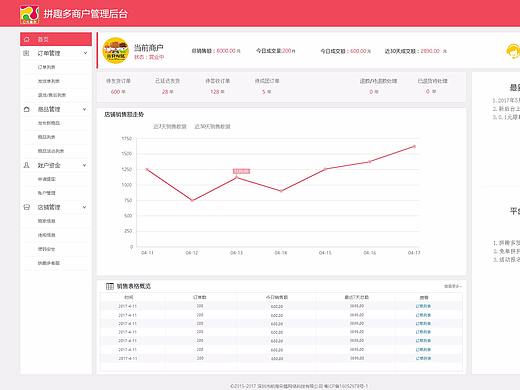Open 商家信息 under 店铺管理

tap(46, 221)
